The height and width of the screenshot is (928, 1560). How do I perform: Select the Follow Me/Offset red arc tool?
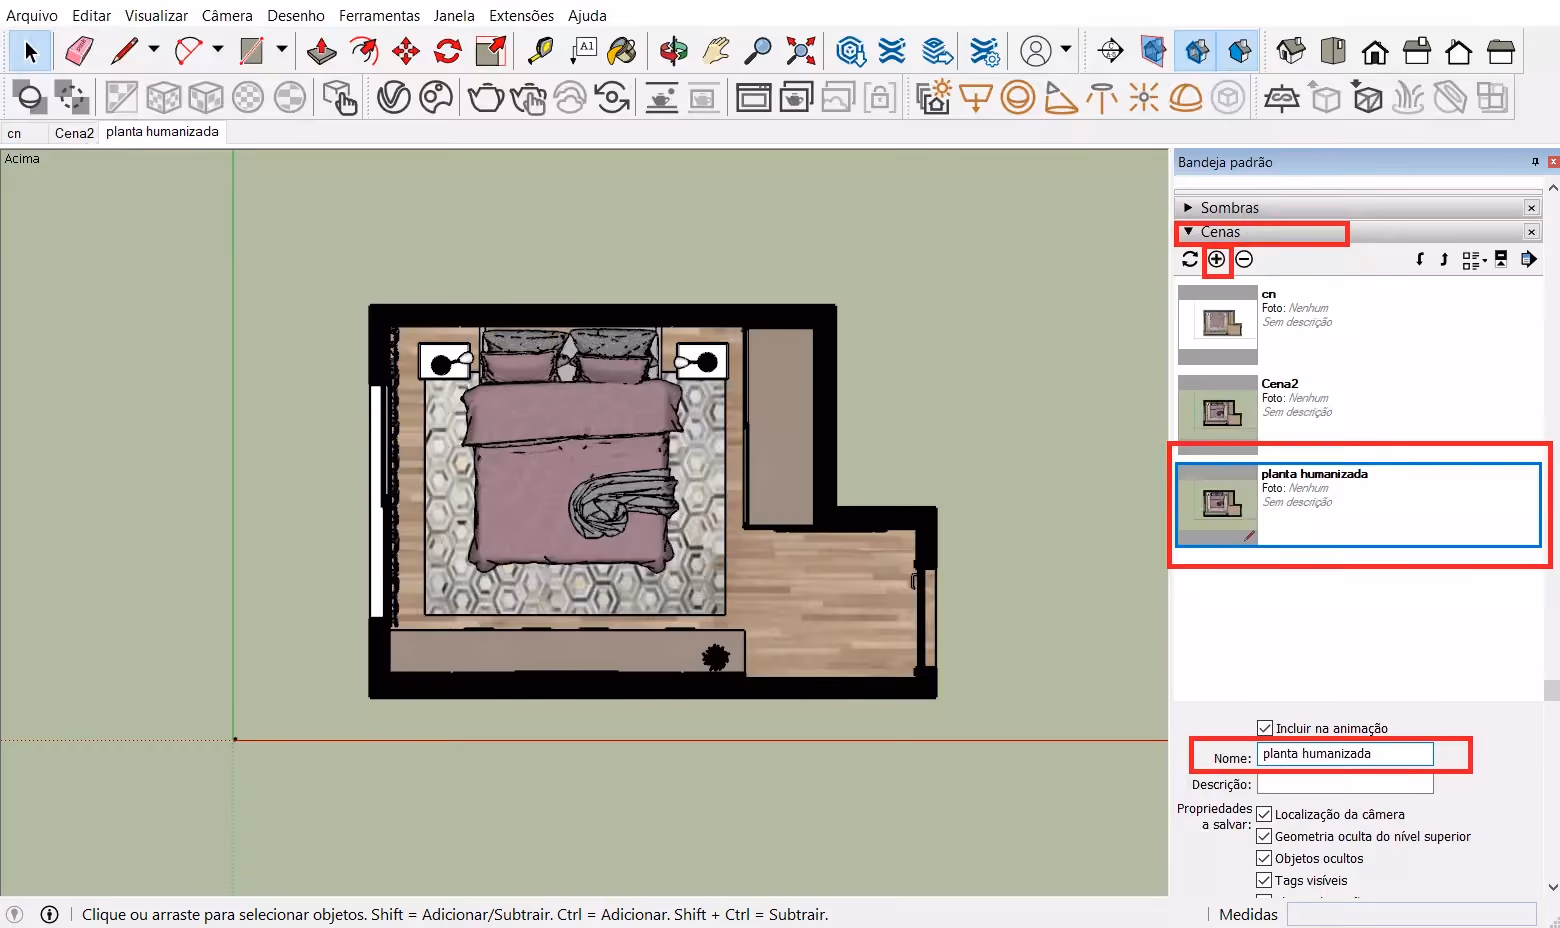(364, 51)
